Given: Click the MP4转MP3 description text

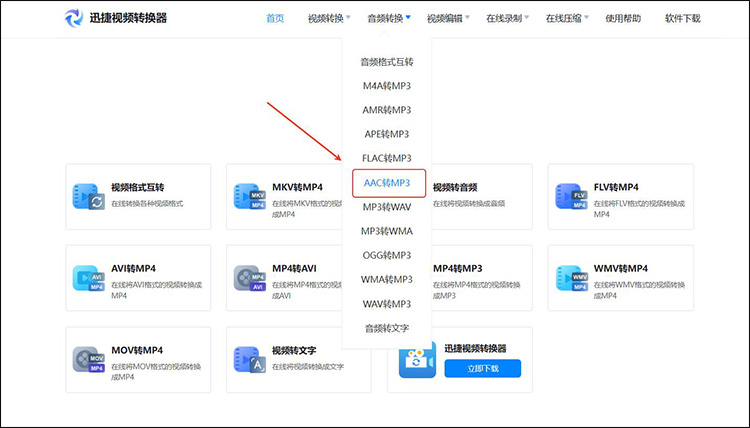Looking at the screenshot, I should pos(477,290).
